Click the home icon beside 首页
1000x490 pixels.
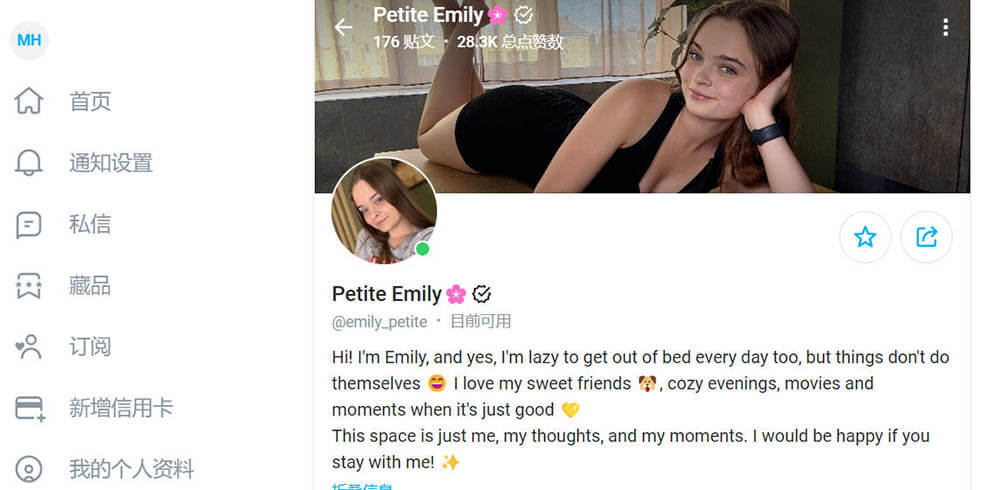(30, 101)
